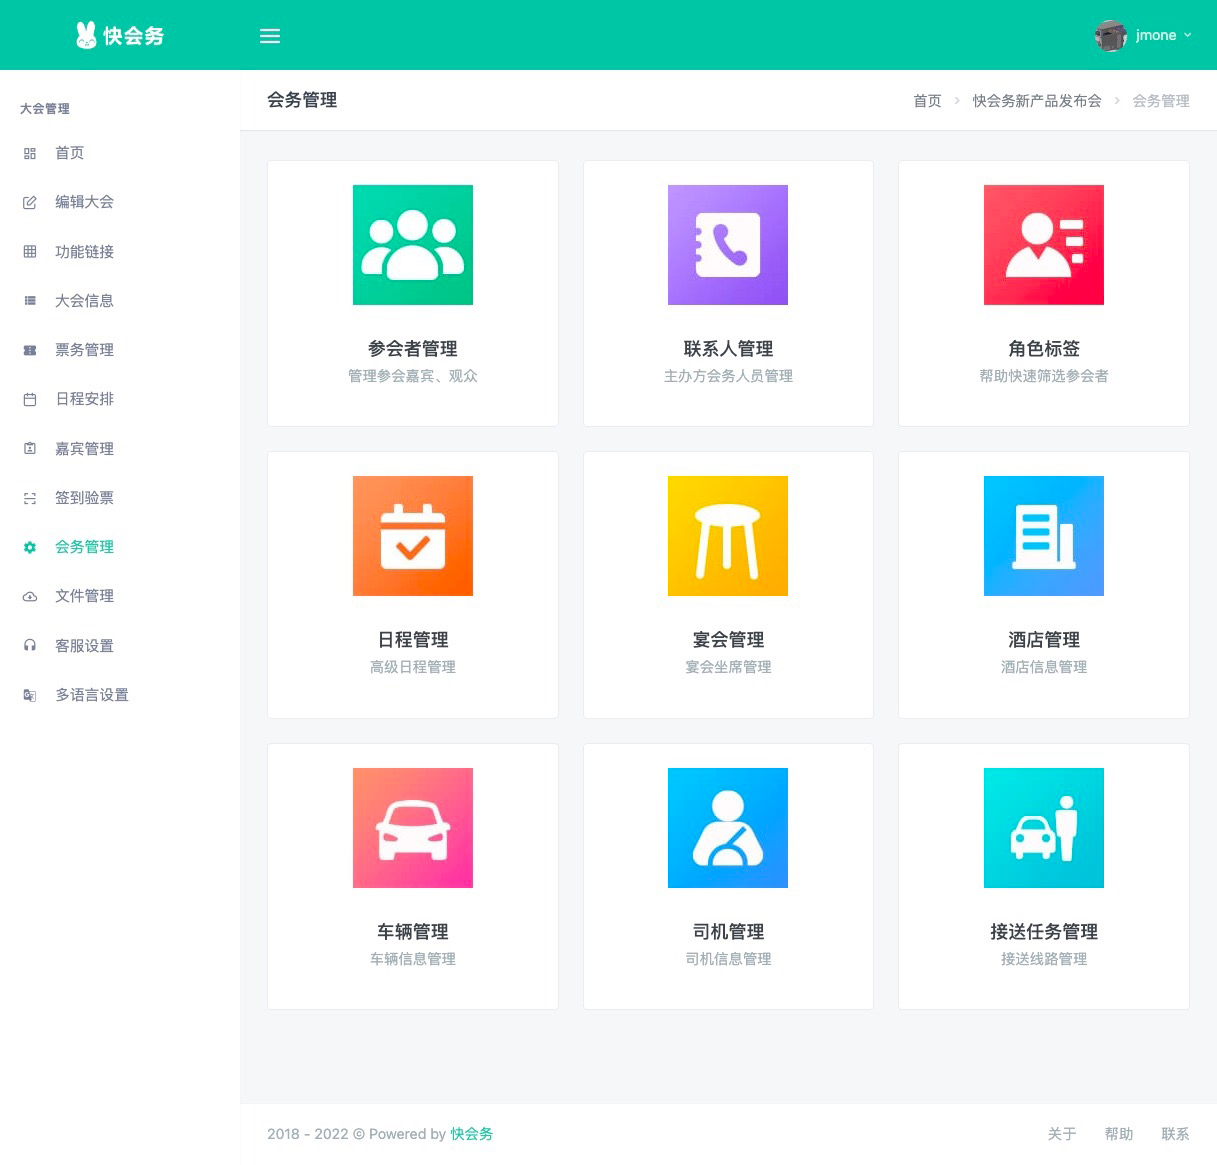Open 联系人管理 contact book icon
The image size is (1217, 1165).
(728, 244)
